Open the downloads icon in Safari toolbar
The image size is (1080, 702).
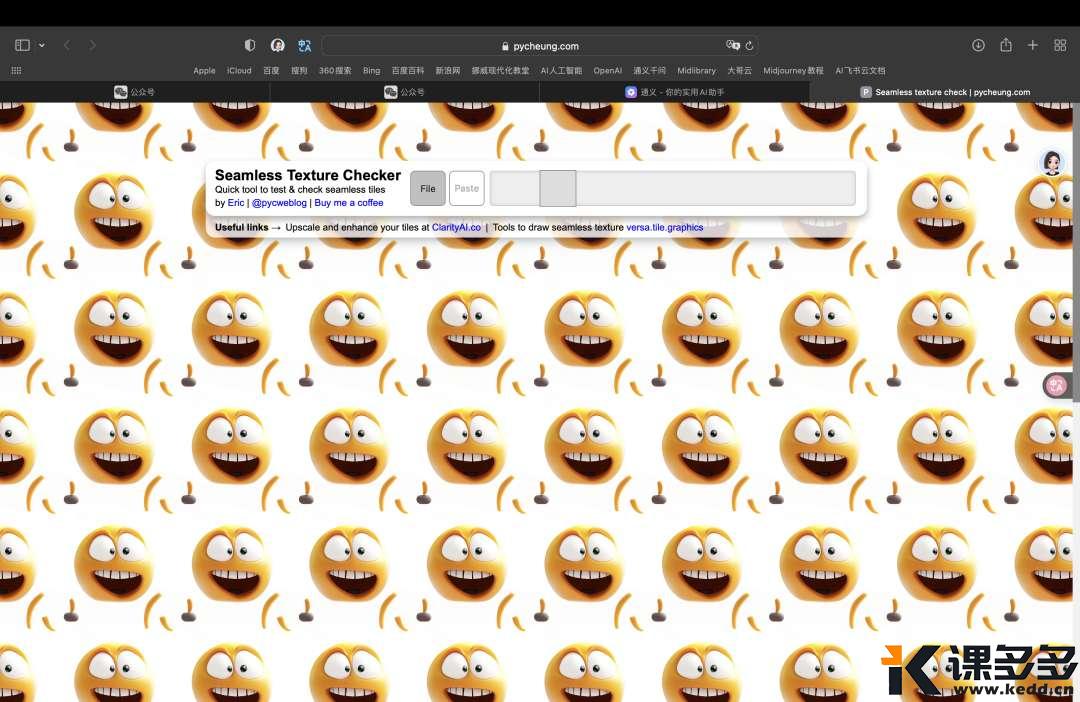pyautogui.click(x=978, y=45)
